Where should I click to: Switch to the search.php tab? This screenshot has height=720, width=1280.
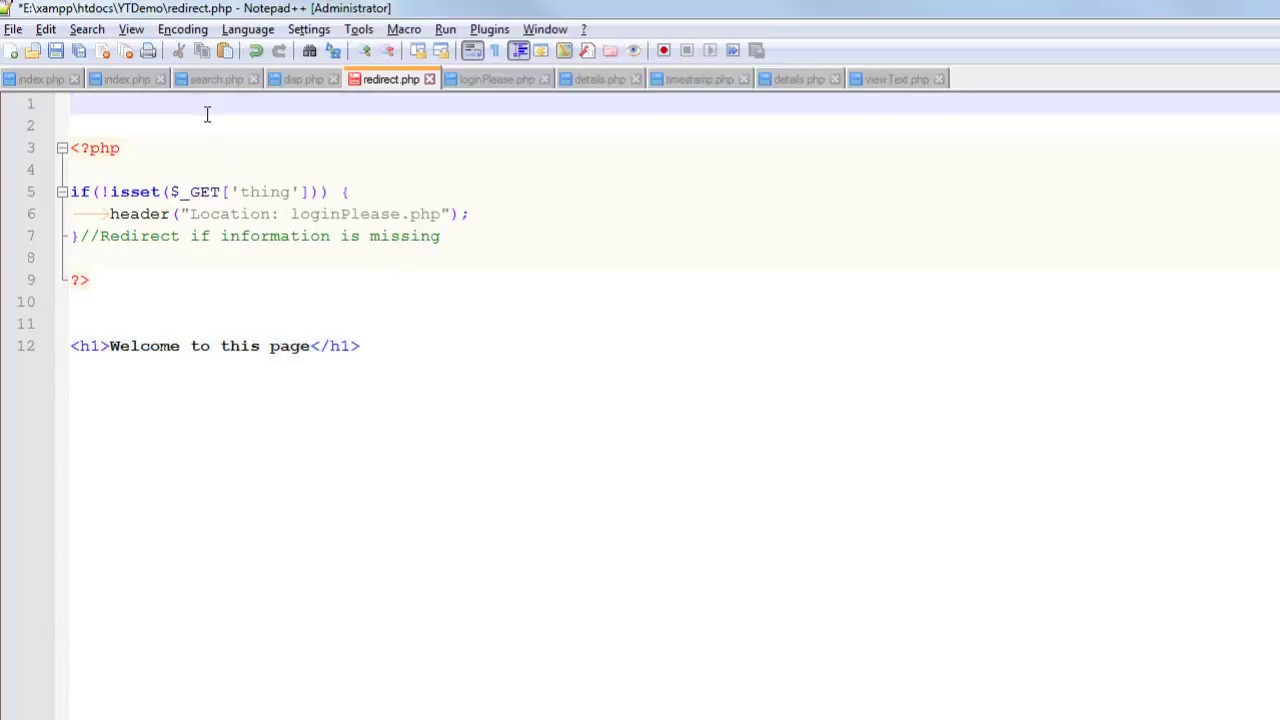217,79
